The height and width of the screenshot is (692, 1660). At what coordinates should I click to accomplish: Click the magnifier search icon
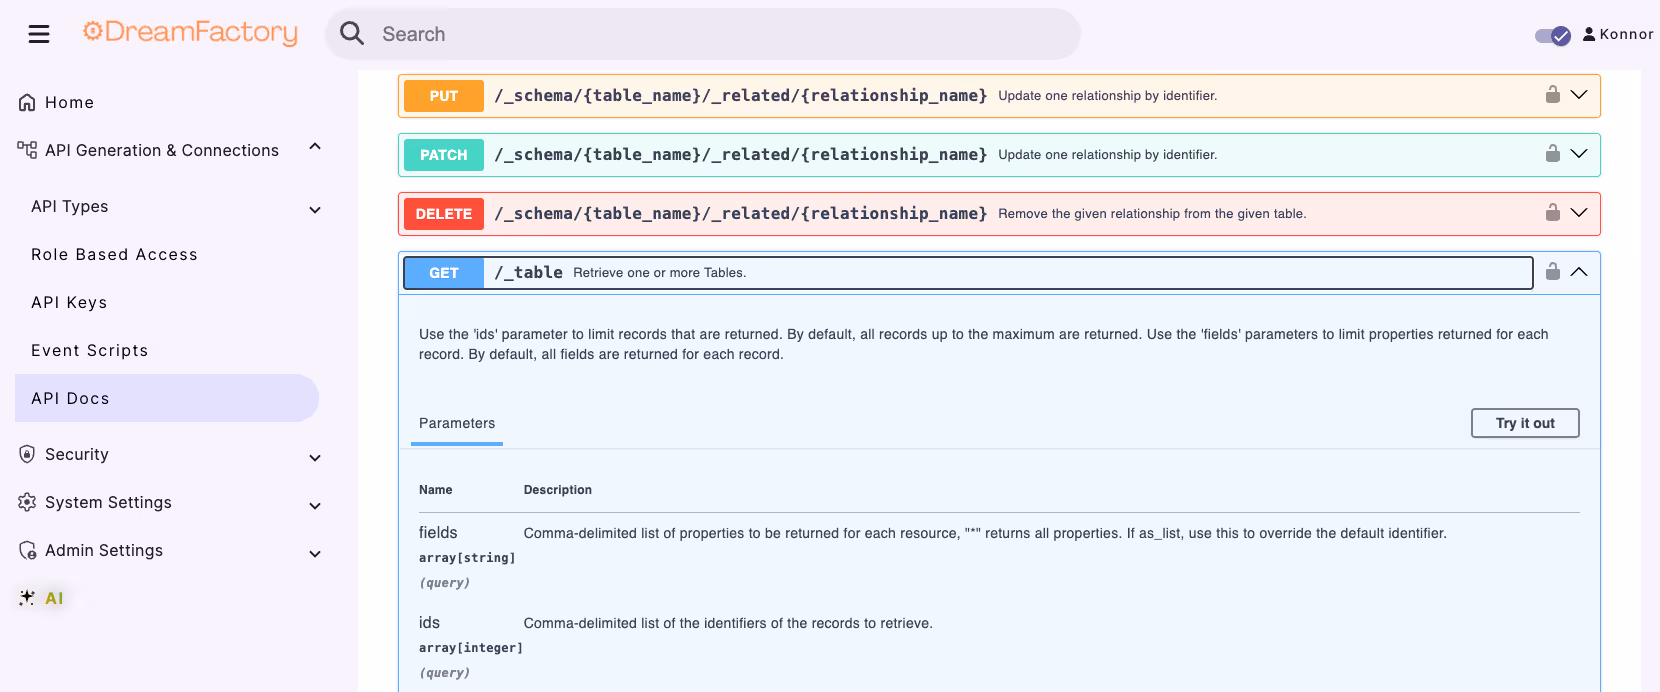tap(352, 33)
